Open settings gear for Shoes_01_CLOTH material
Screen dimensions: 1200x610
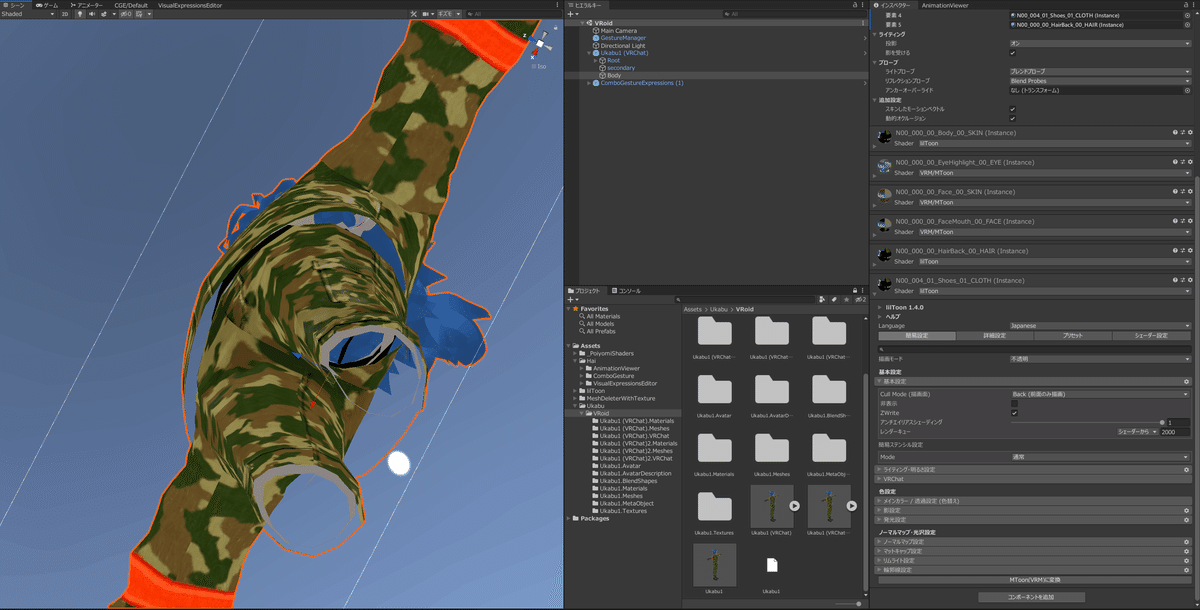coord(1190,280)
